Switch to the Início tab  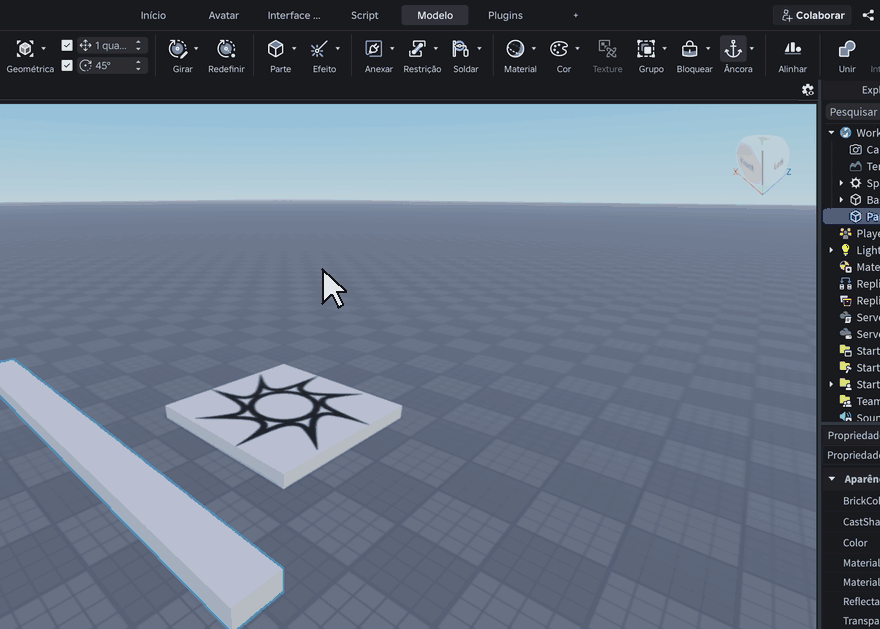coord(153,15)
